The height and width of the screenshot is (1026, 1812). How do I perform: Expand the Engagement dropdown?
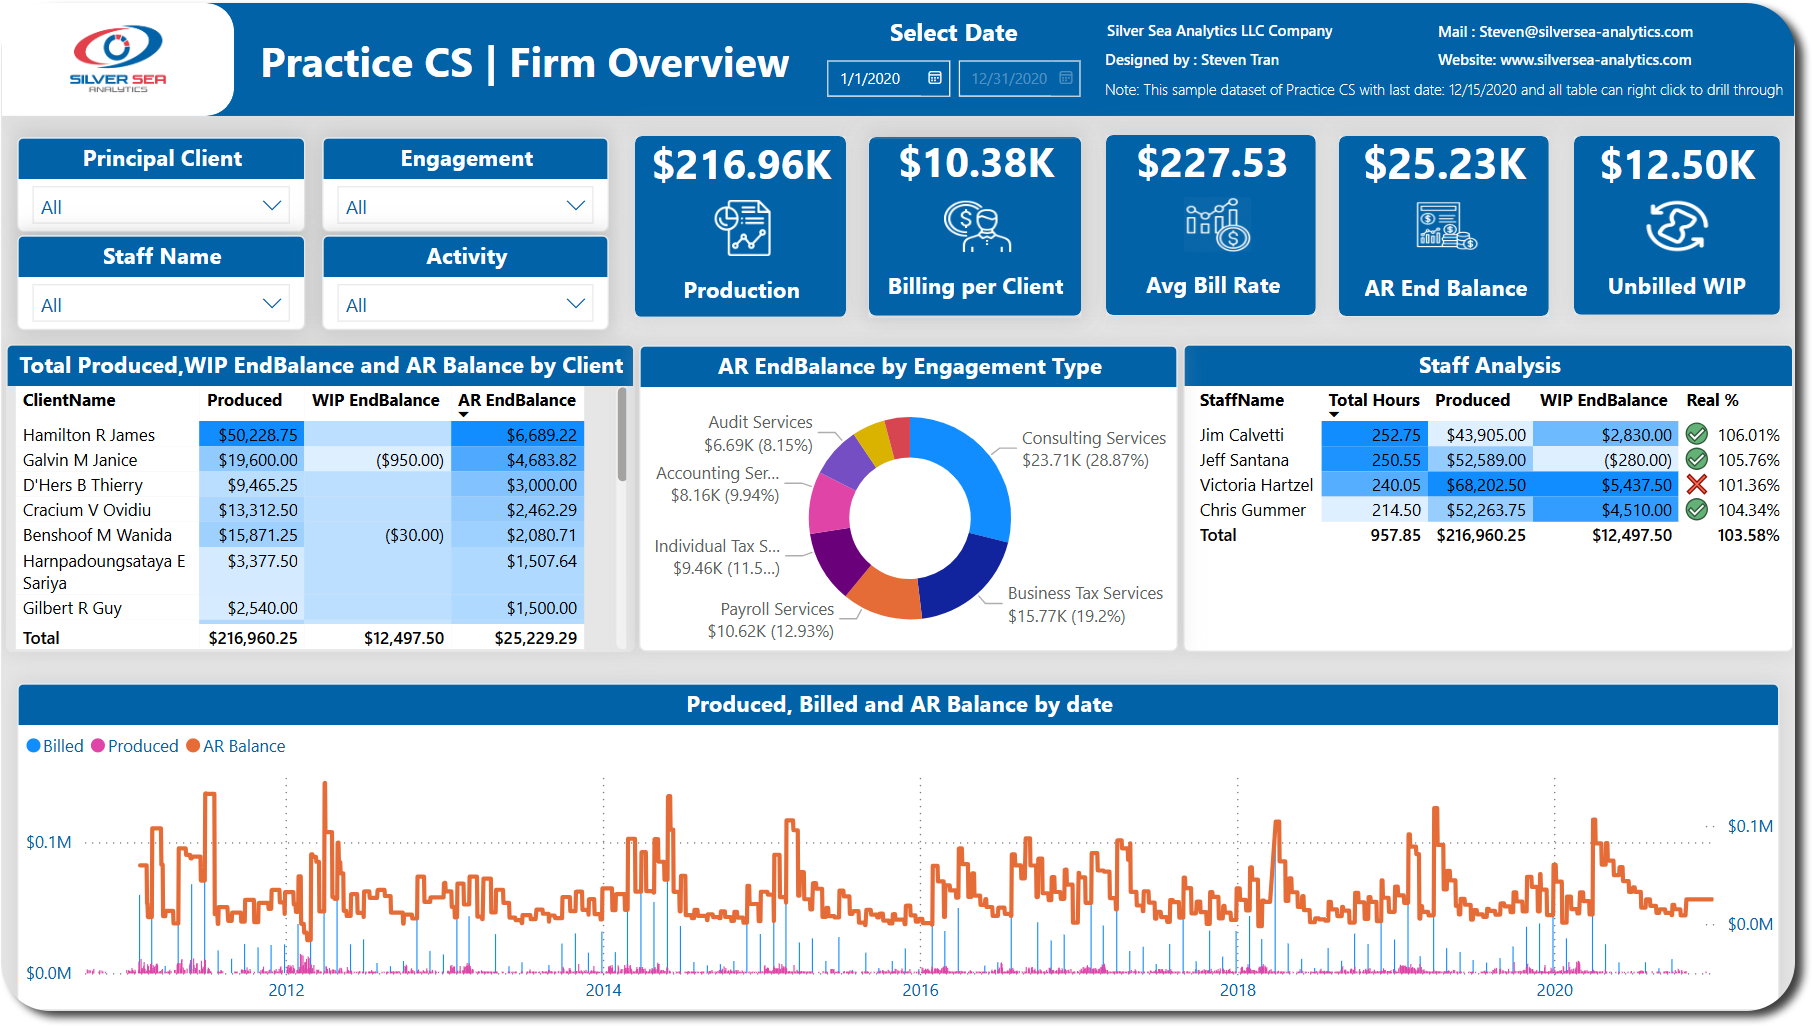(x=575, y=205)
